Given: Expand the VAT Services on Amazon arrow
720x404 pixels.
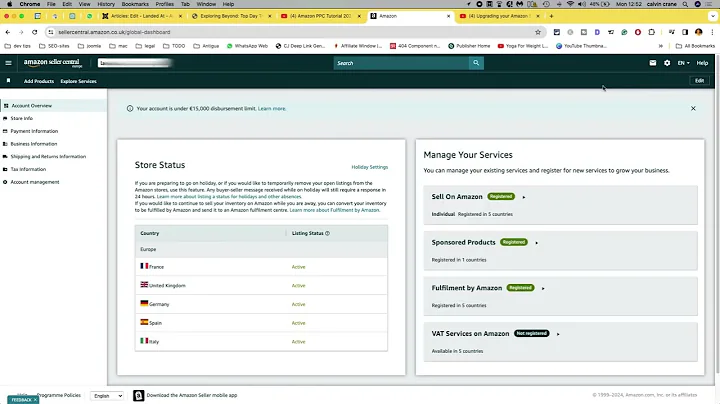Looking at the screenshot, I should click(557, 334).
